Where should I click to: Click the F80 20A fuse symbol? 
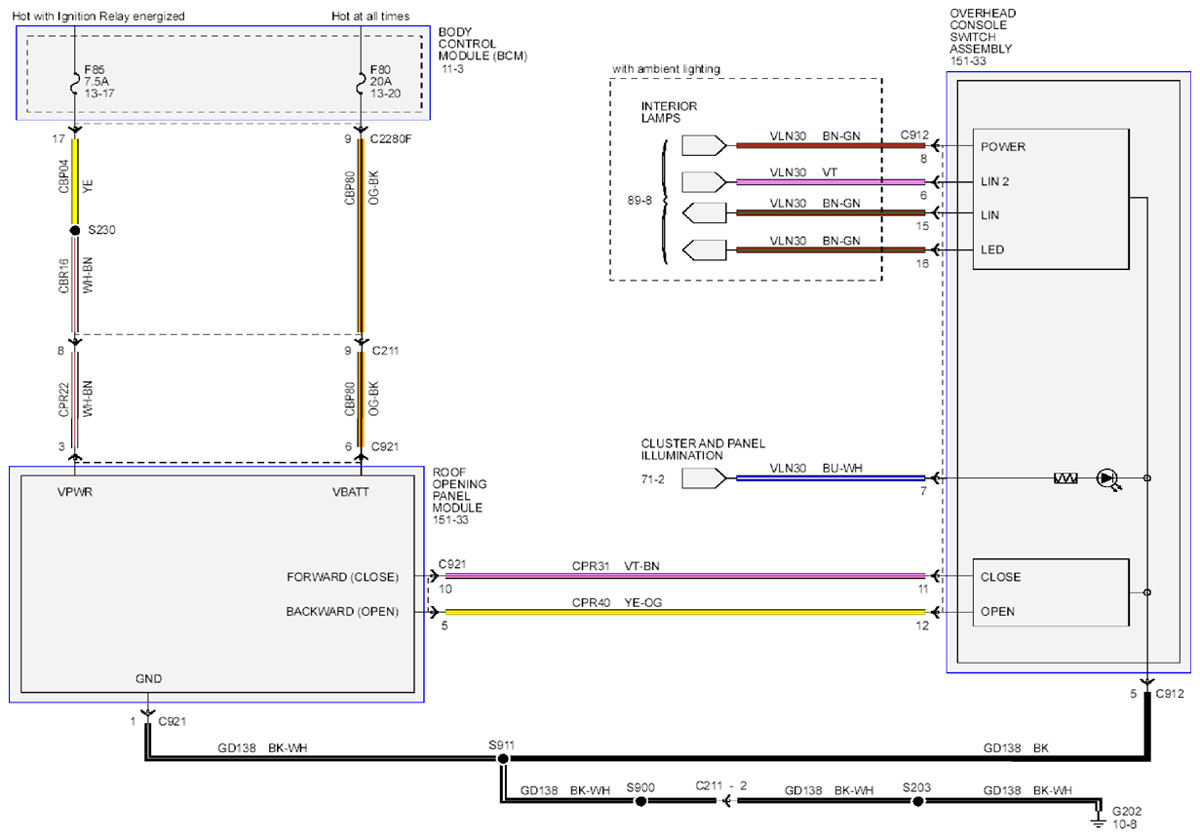click(x=361, y=78)
